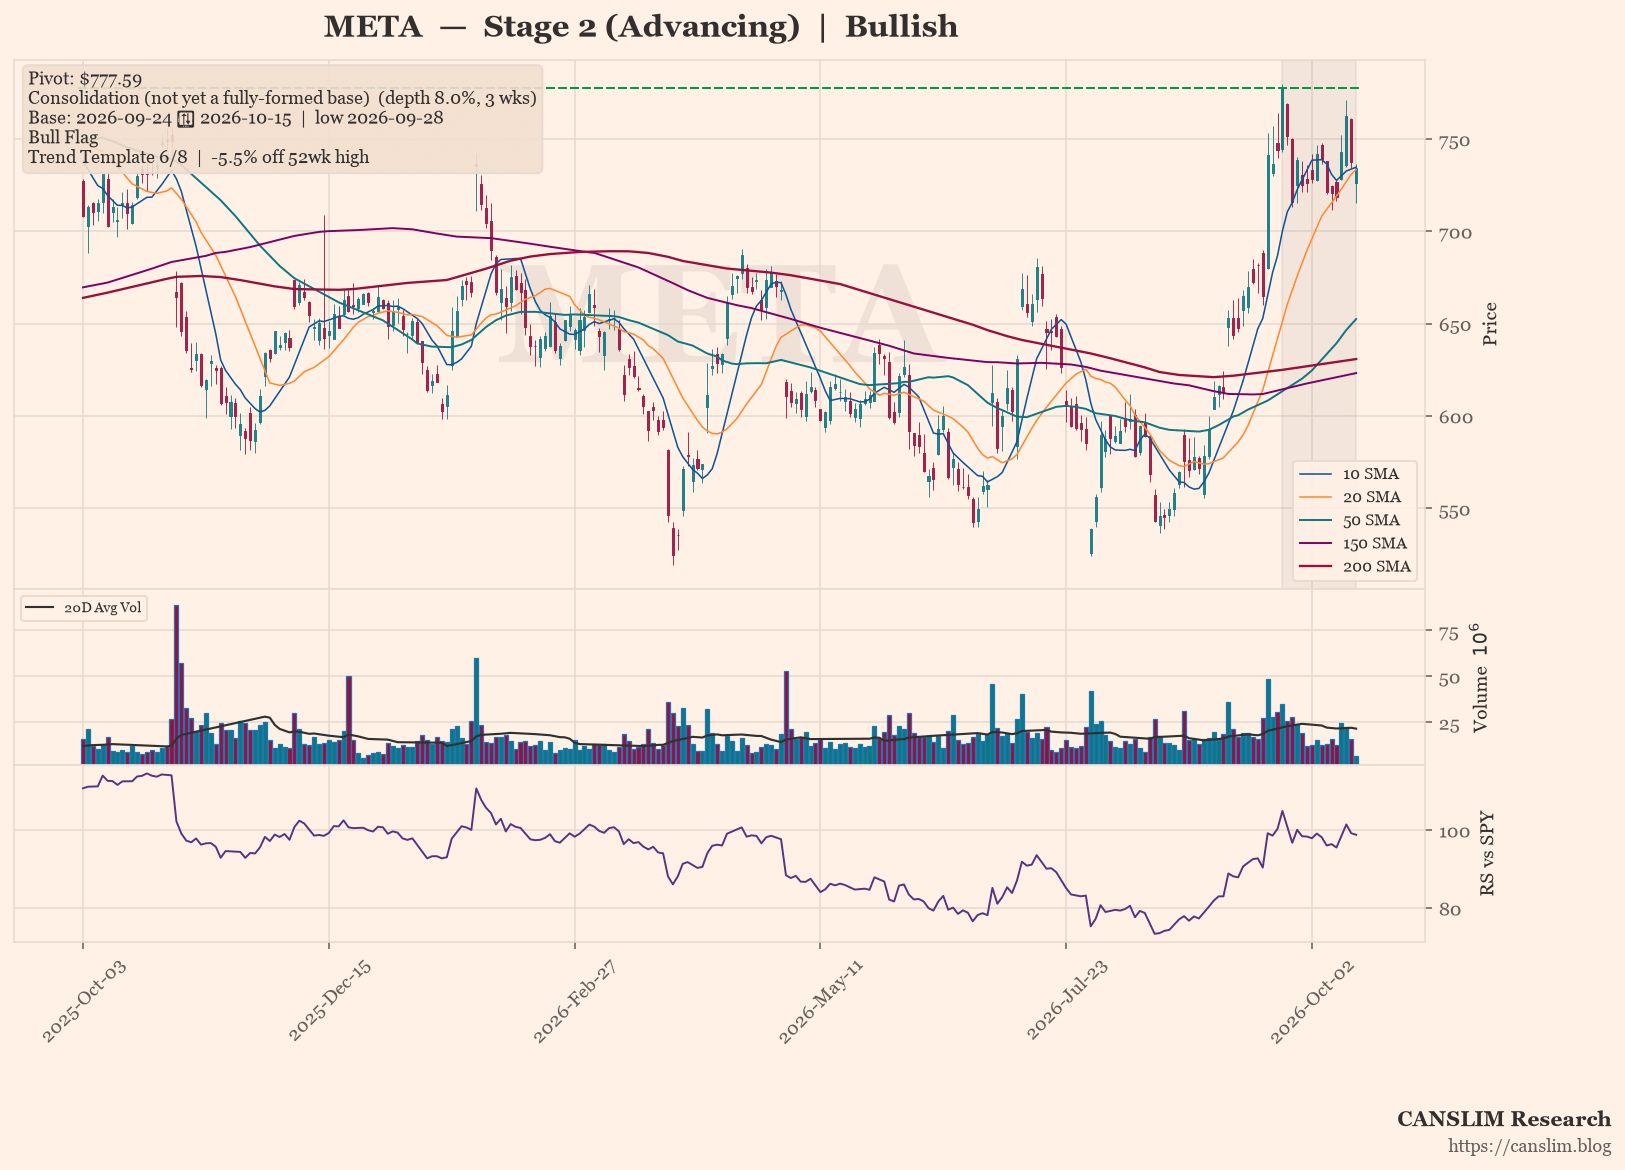The width and height of the screenshot is (1625, 1170).
Task: Click the 650 price axis label
Action: [1455, 325]
